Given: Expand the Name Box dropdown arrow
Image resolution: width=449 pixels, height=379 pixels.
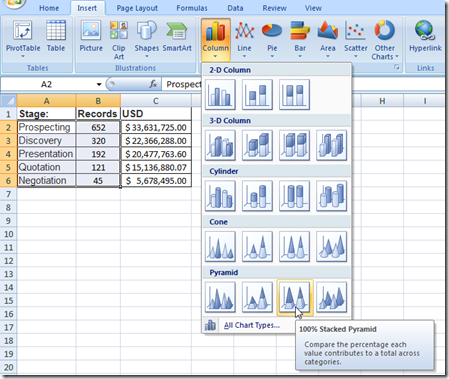Looking at the screenshot, I should click(x=99, y=84).
